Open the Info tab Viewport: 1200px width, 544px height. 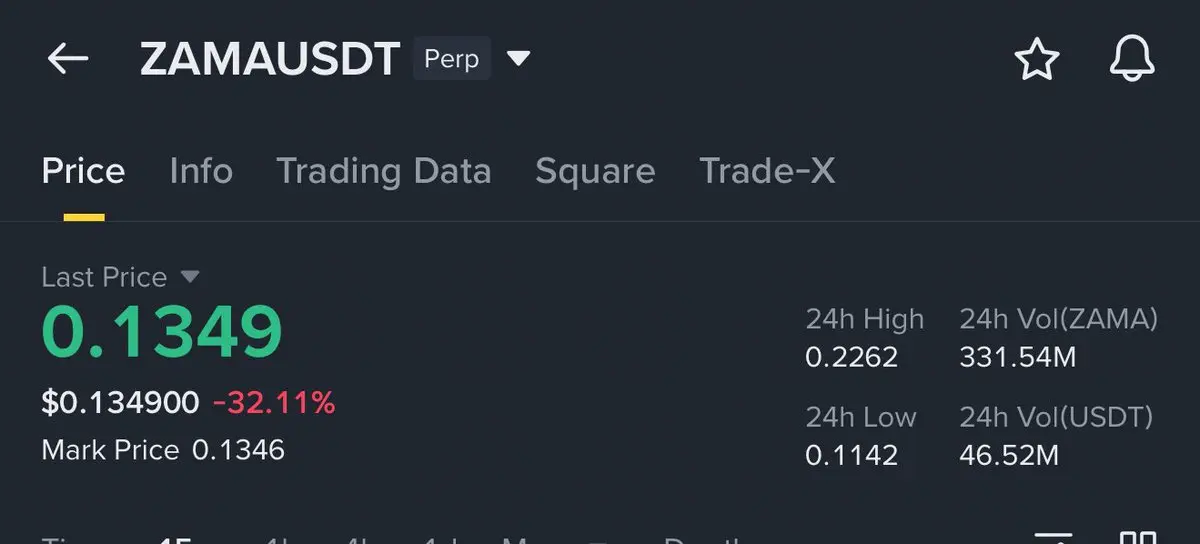(x=201, y=171)
